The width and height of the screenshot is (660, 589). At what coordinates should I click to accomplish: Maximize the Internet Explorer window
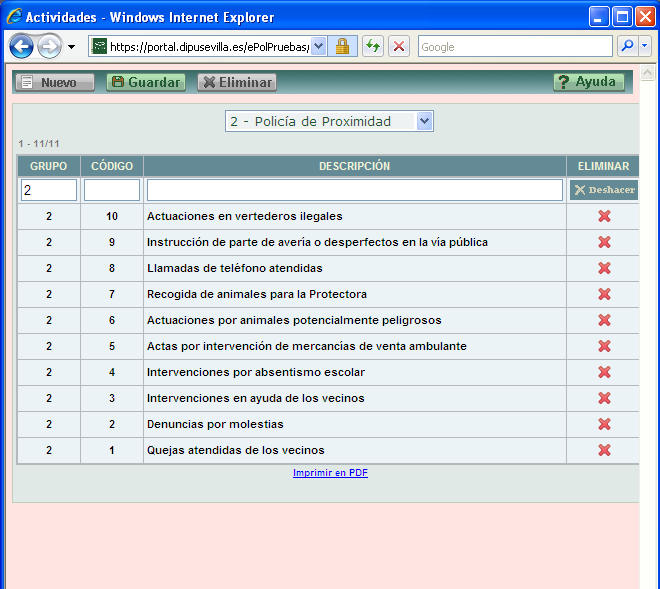[622, 17]
